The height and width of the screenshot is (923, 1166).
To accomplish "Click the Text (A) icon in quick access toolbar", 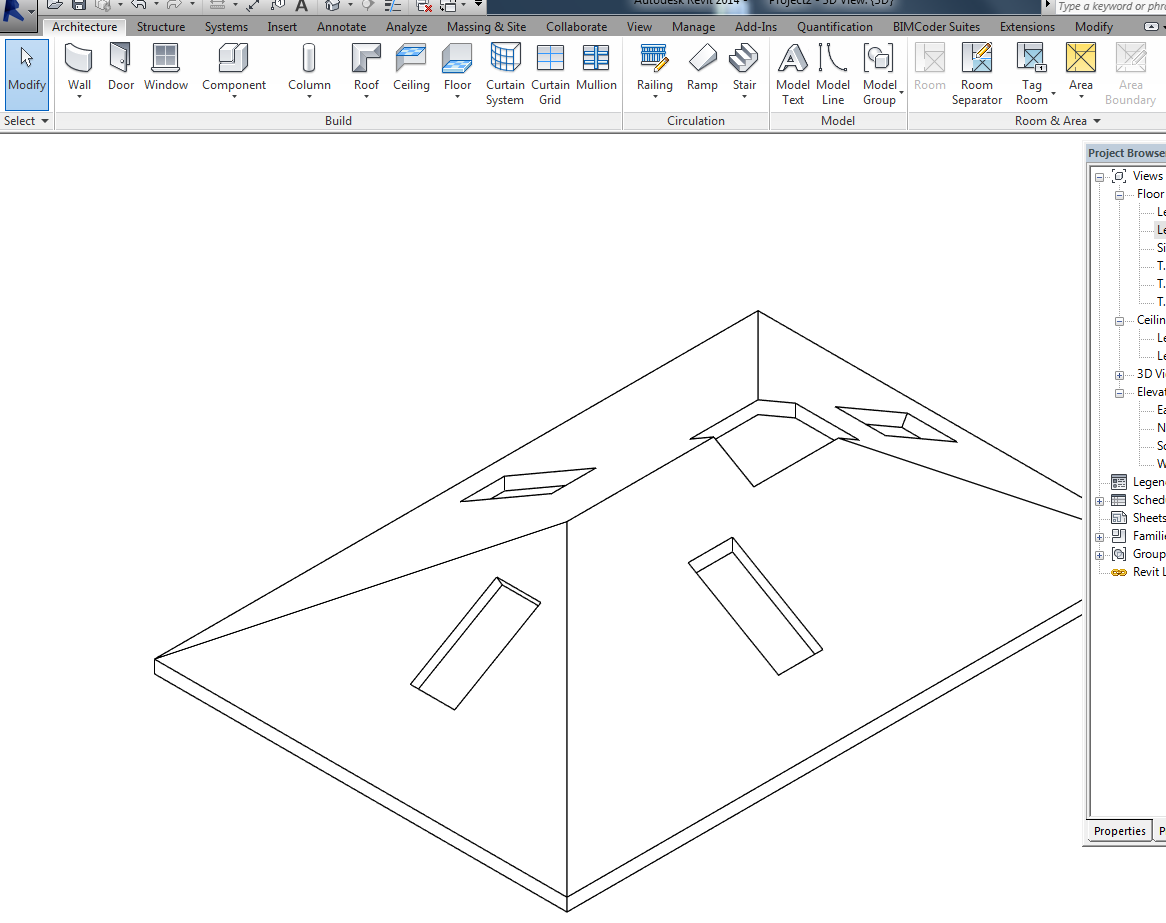I will [x=301, y=6].
